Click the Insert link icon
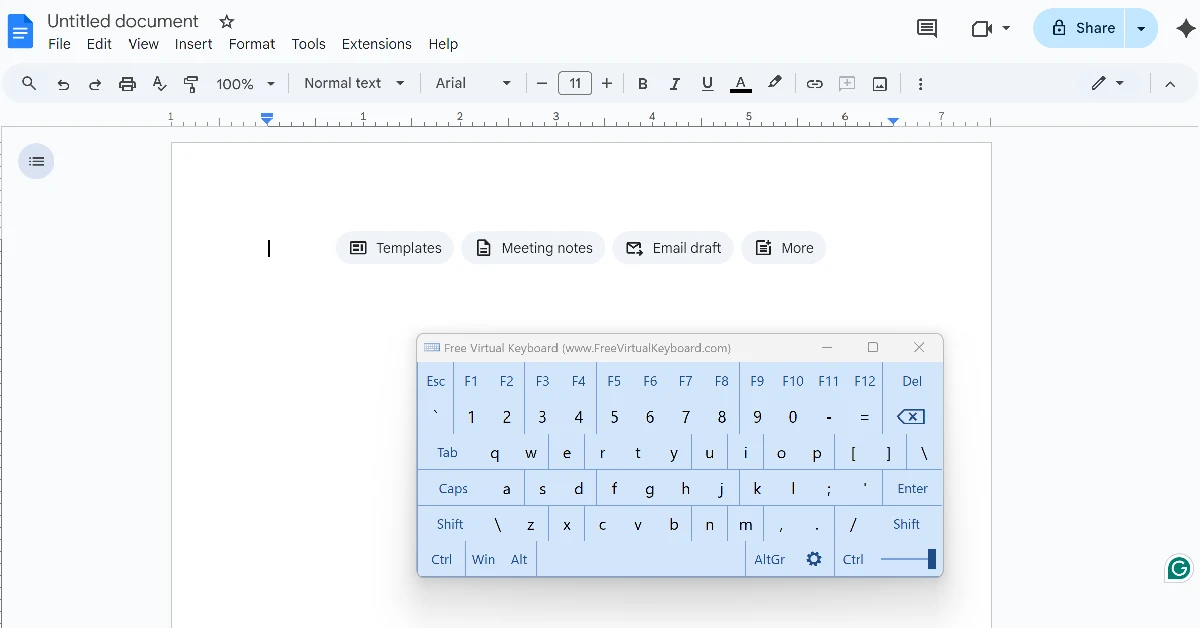Image resolution: width=1200 pixels, height=628 pixels. pyautogui.click(x=814, y=83)
